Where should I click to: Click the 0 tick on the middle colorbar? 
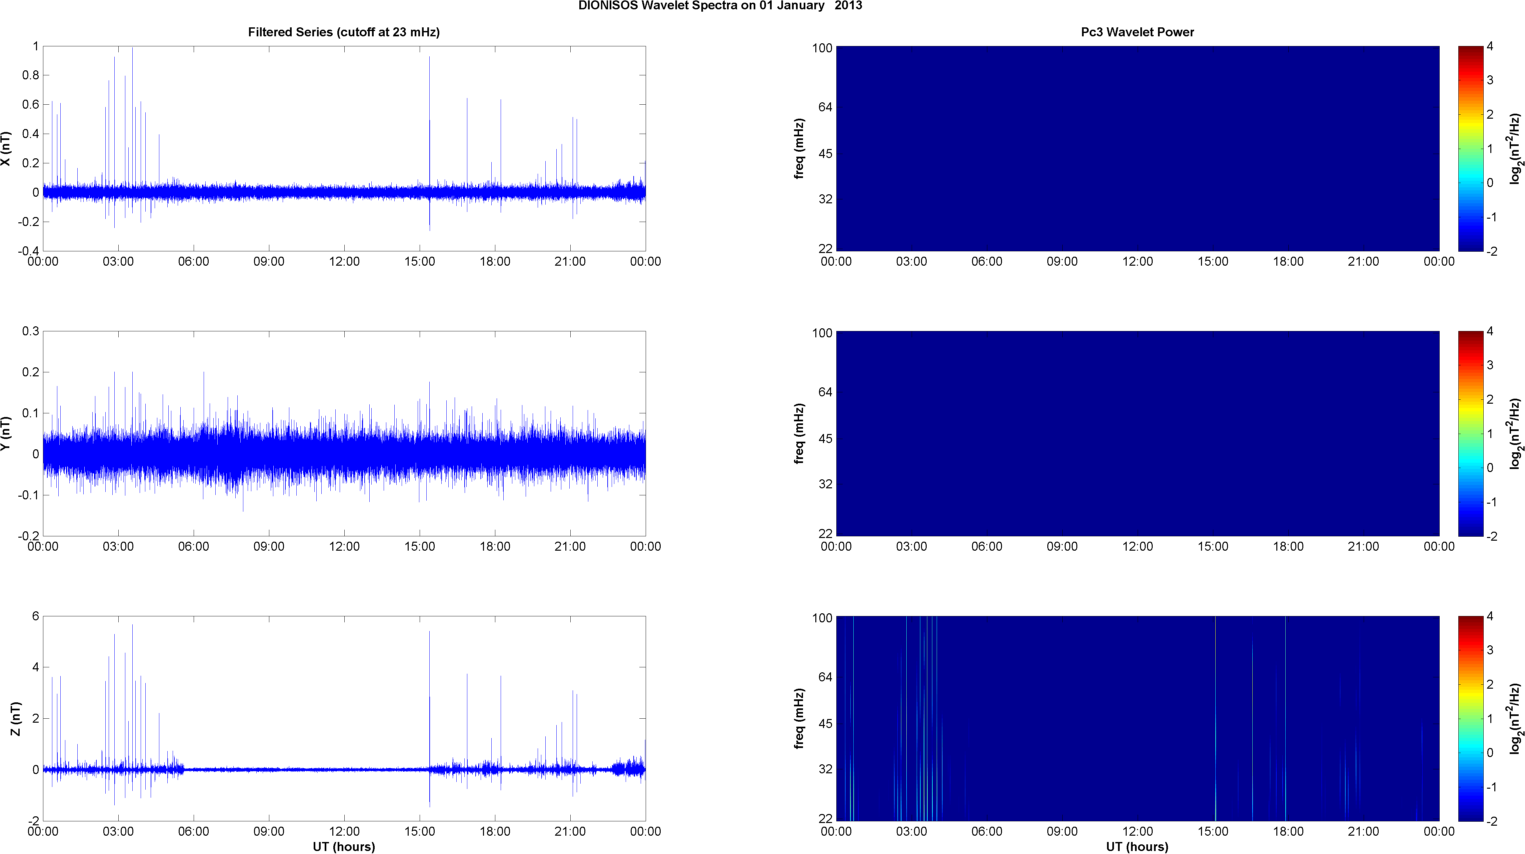click(x=1490, y=468)
